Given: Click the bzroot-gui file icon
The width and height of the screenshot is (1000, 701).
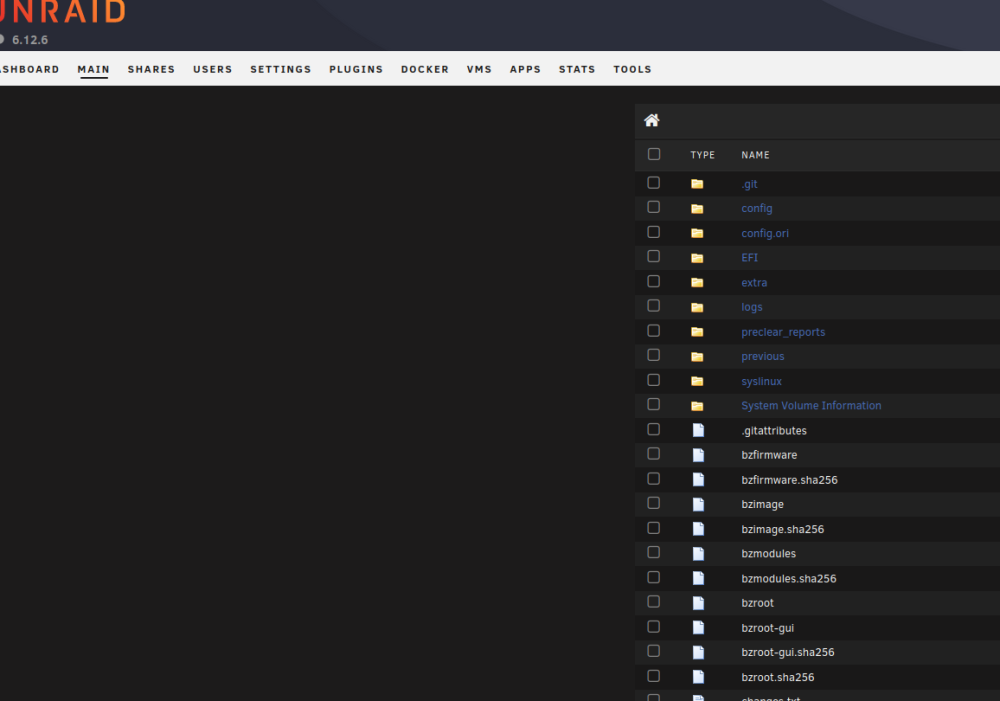Looking at the screenshot, I should pyautogui.click(x=698, y=628).
